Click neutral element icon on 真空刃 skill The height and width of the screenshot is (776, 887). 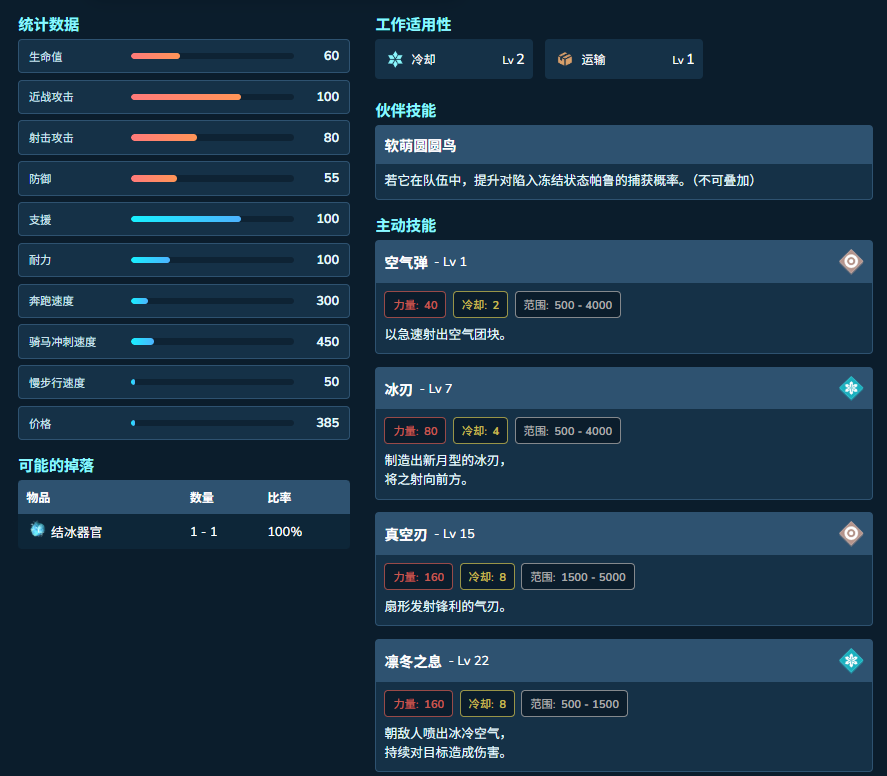tap(851, 533)
